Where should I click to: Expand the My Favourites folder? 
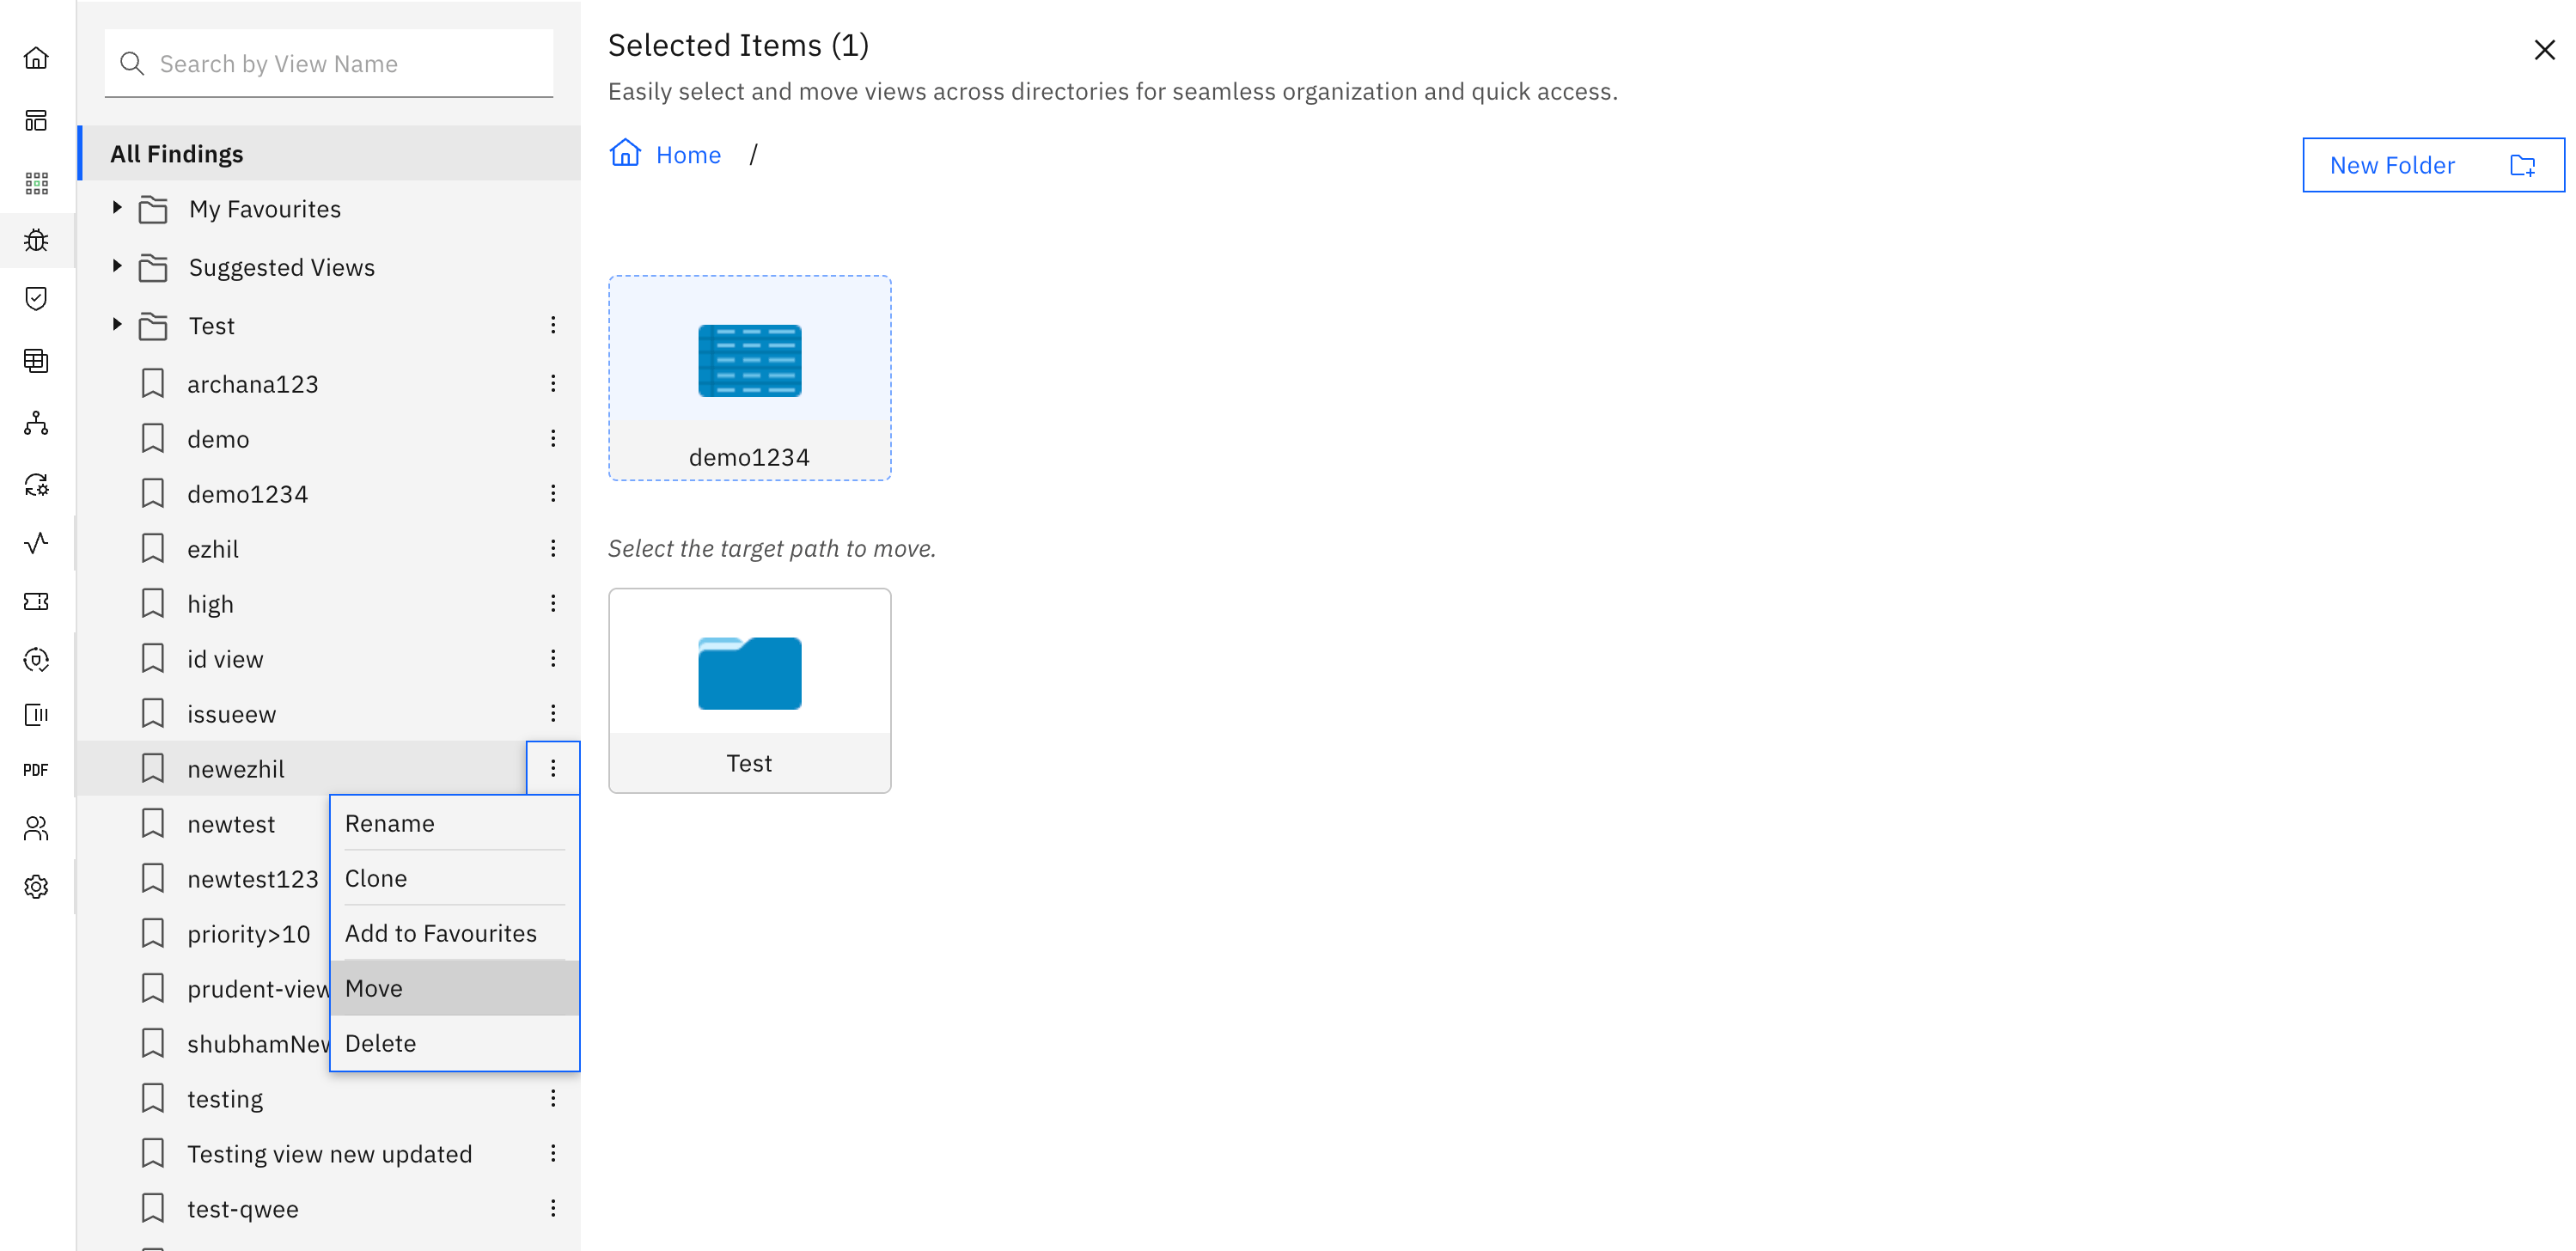tap(117, 208)
